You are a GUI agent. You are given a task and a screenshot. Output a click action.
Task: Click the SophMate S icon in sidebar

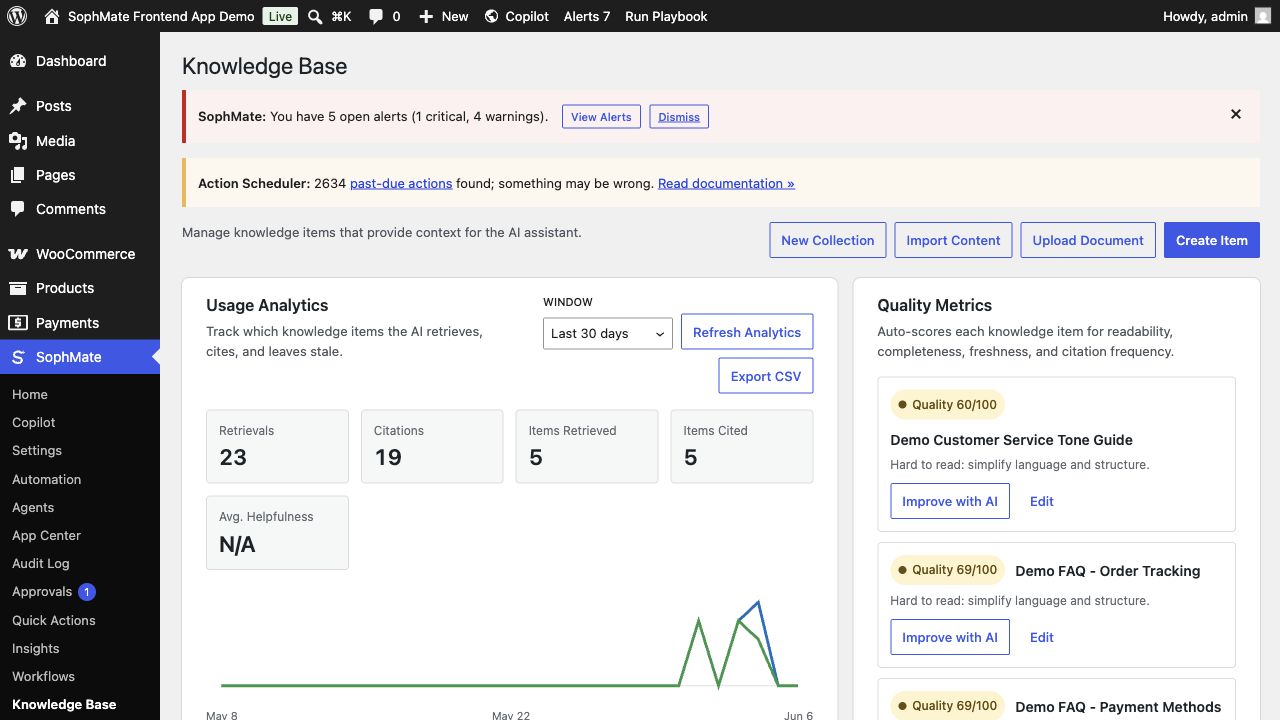18,357
